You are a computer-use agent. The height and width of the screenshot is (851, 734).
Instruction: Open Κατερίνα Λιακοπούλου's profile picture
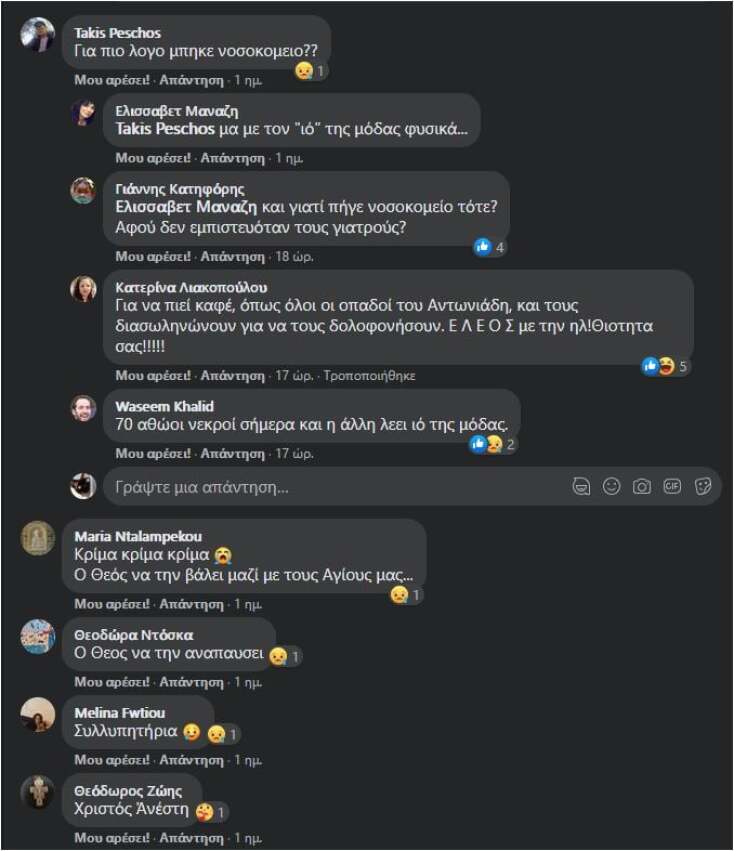point(84,289)
